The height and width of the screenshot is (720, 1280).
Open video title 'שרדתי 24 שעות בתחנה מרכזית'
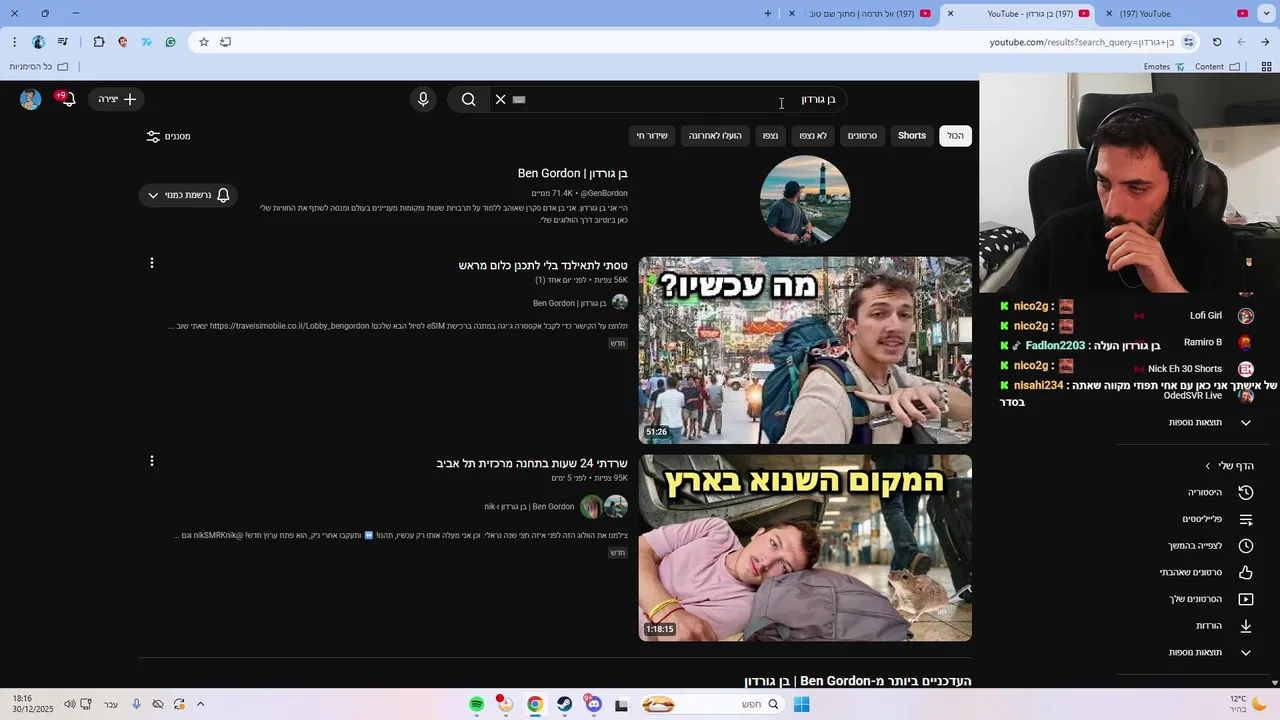point(532,463)
